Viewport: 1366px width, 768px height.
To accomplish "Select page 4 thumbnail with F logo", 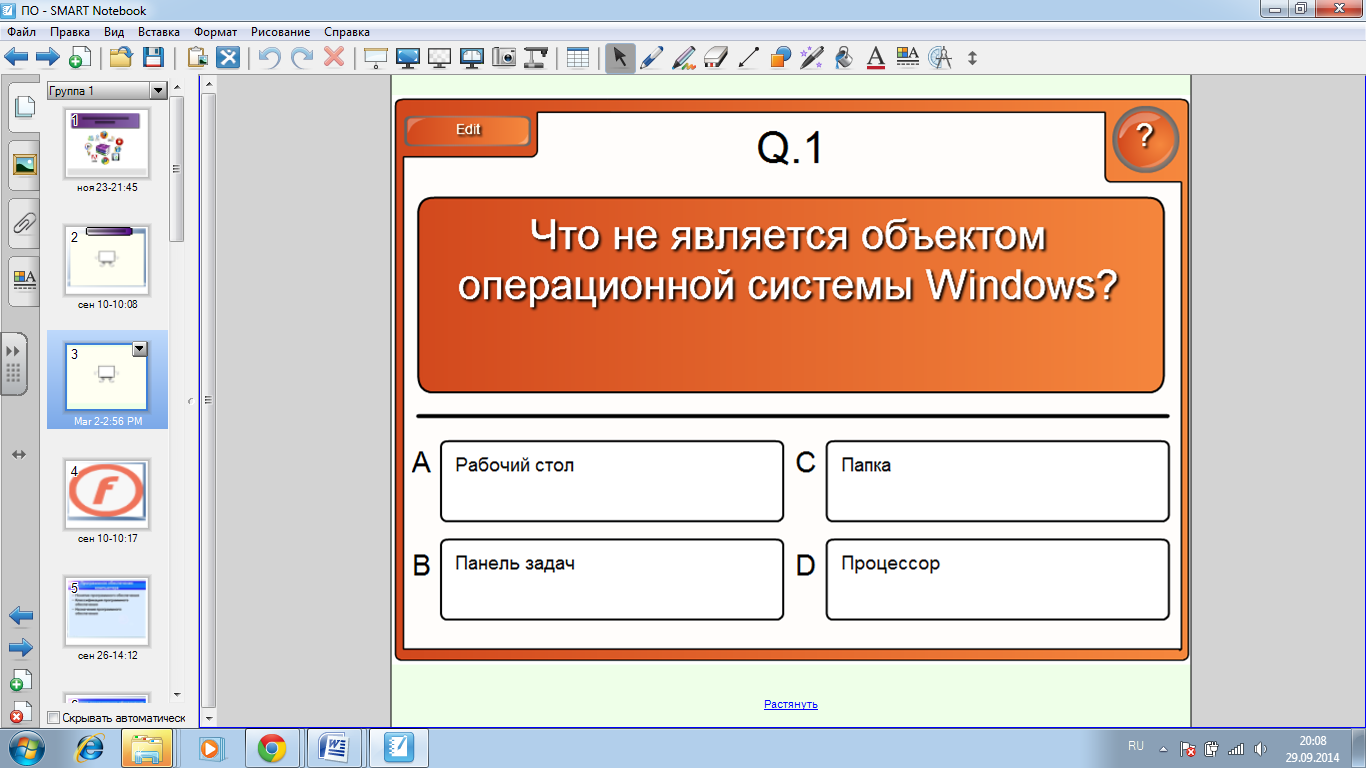I will [107, 495].
